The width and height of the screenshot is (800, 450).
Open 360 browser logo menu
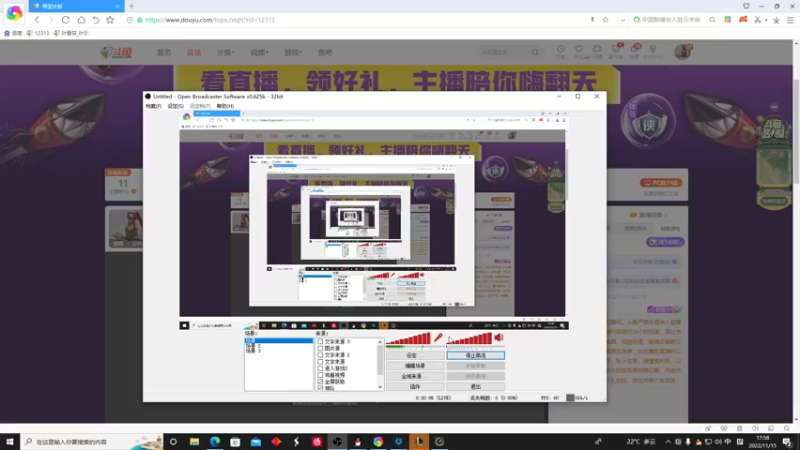pos(14,13)
